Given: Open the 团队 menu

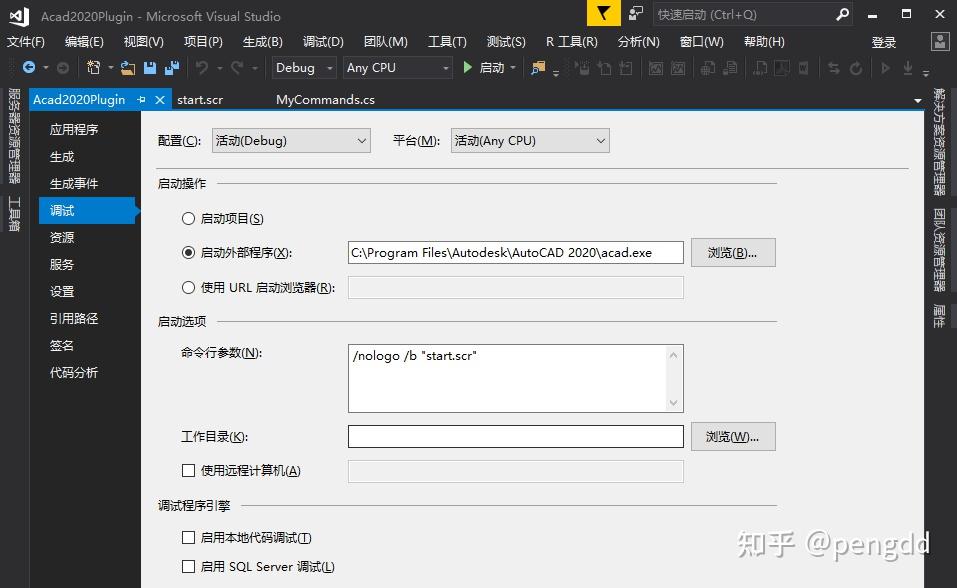Looking at the screenshot, I should tap(385, 41).
